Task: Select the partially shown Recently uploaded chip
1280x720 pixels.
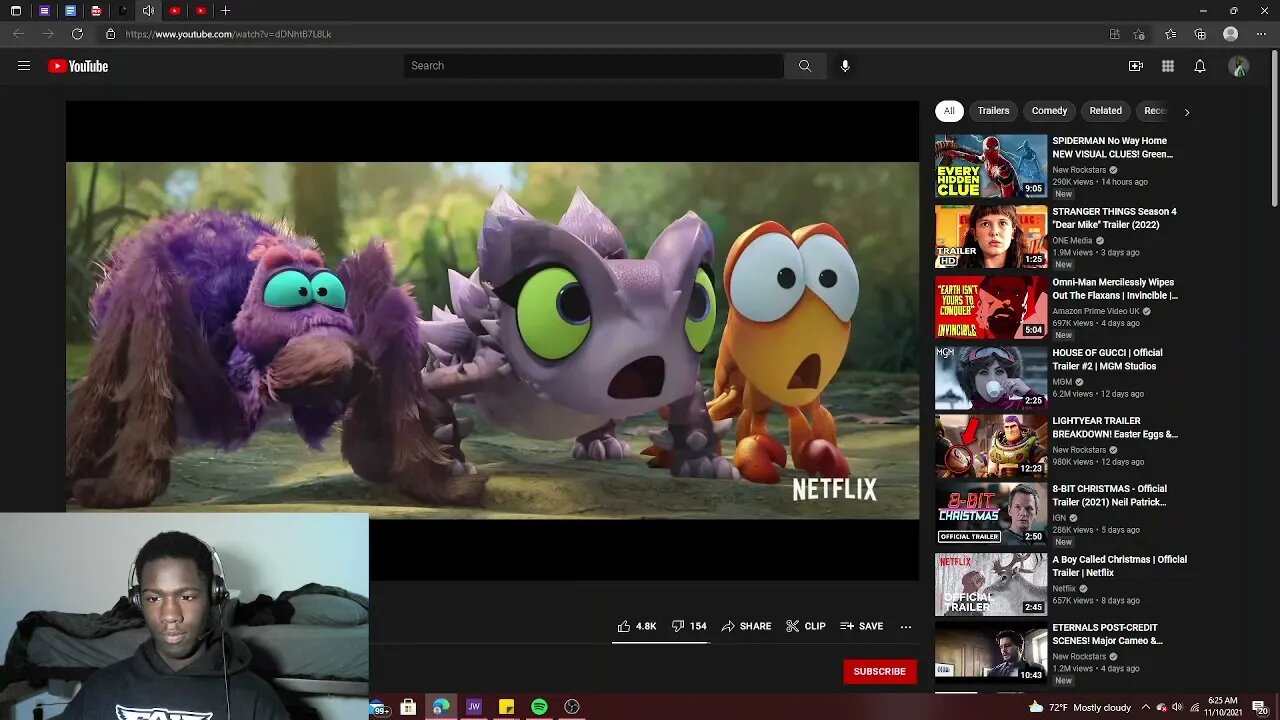Action: (x=1152, y=111)
